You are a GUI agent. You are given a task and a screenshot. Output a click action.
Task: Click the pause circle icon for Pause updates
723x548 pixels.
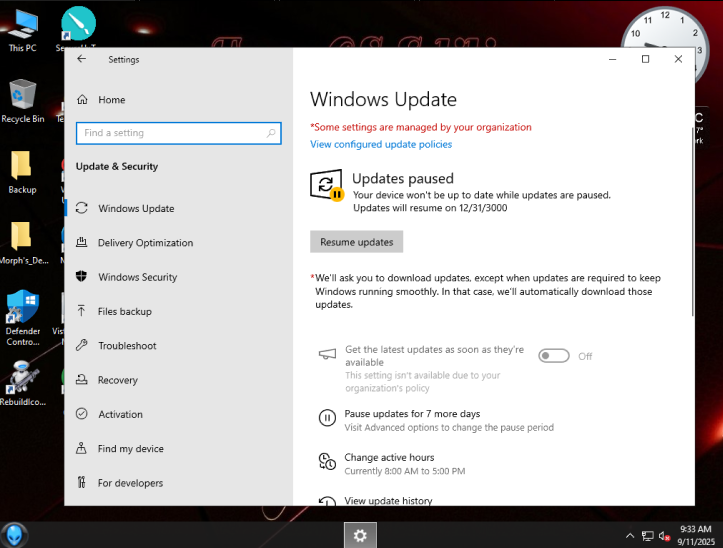click(x=327, y=418)
